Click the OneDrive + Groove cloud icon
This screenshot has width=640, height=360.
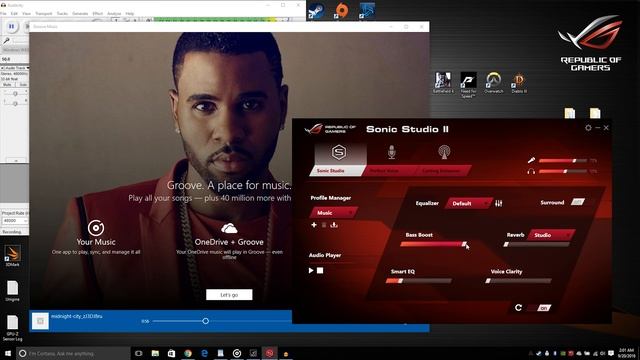pos(229,228)
